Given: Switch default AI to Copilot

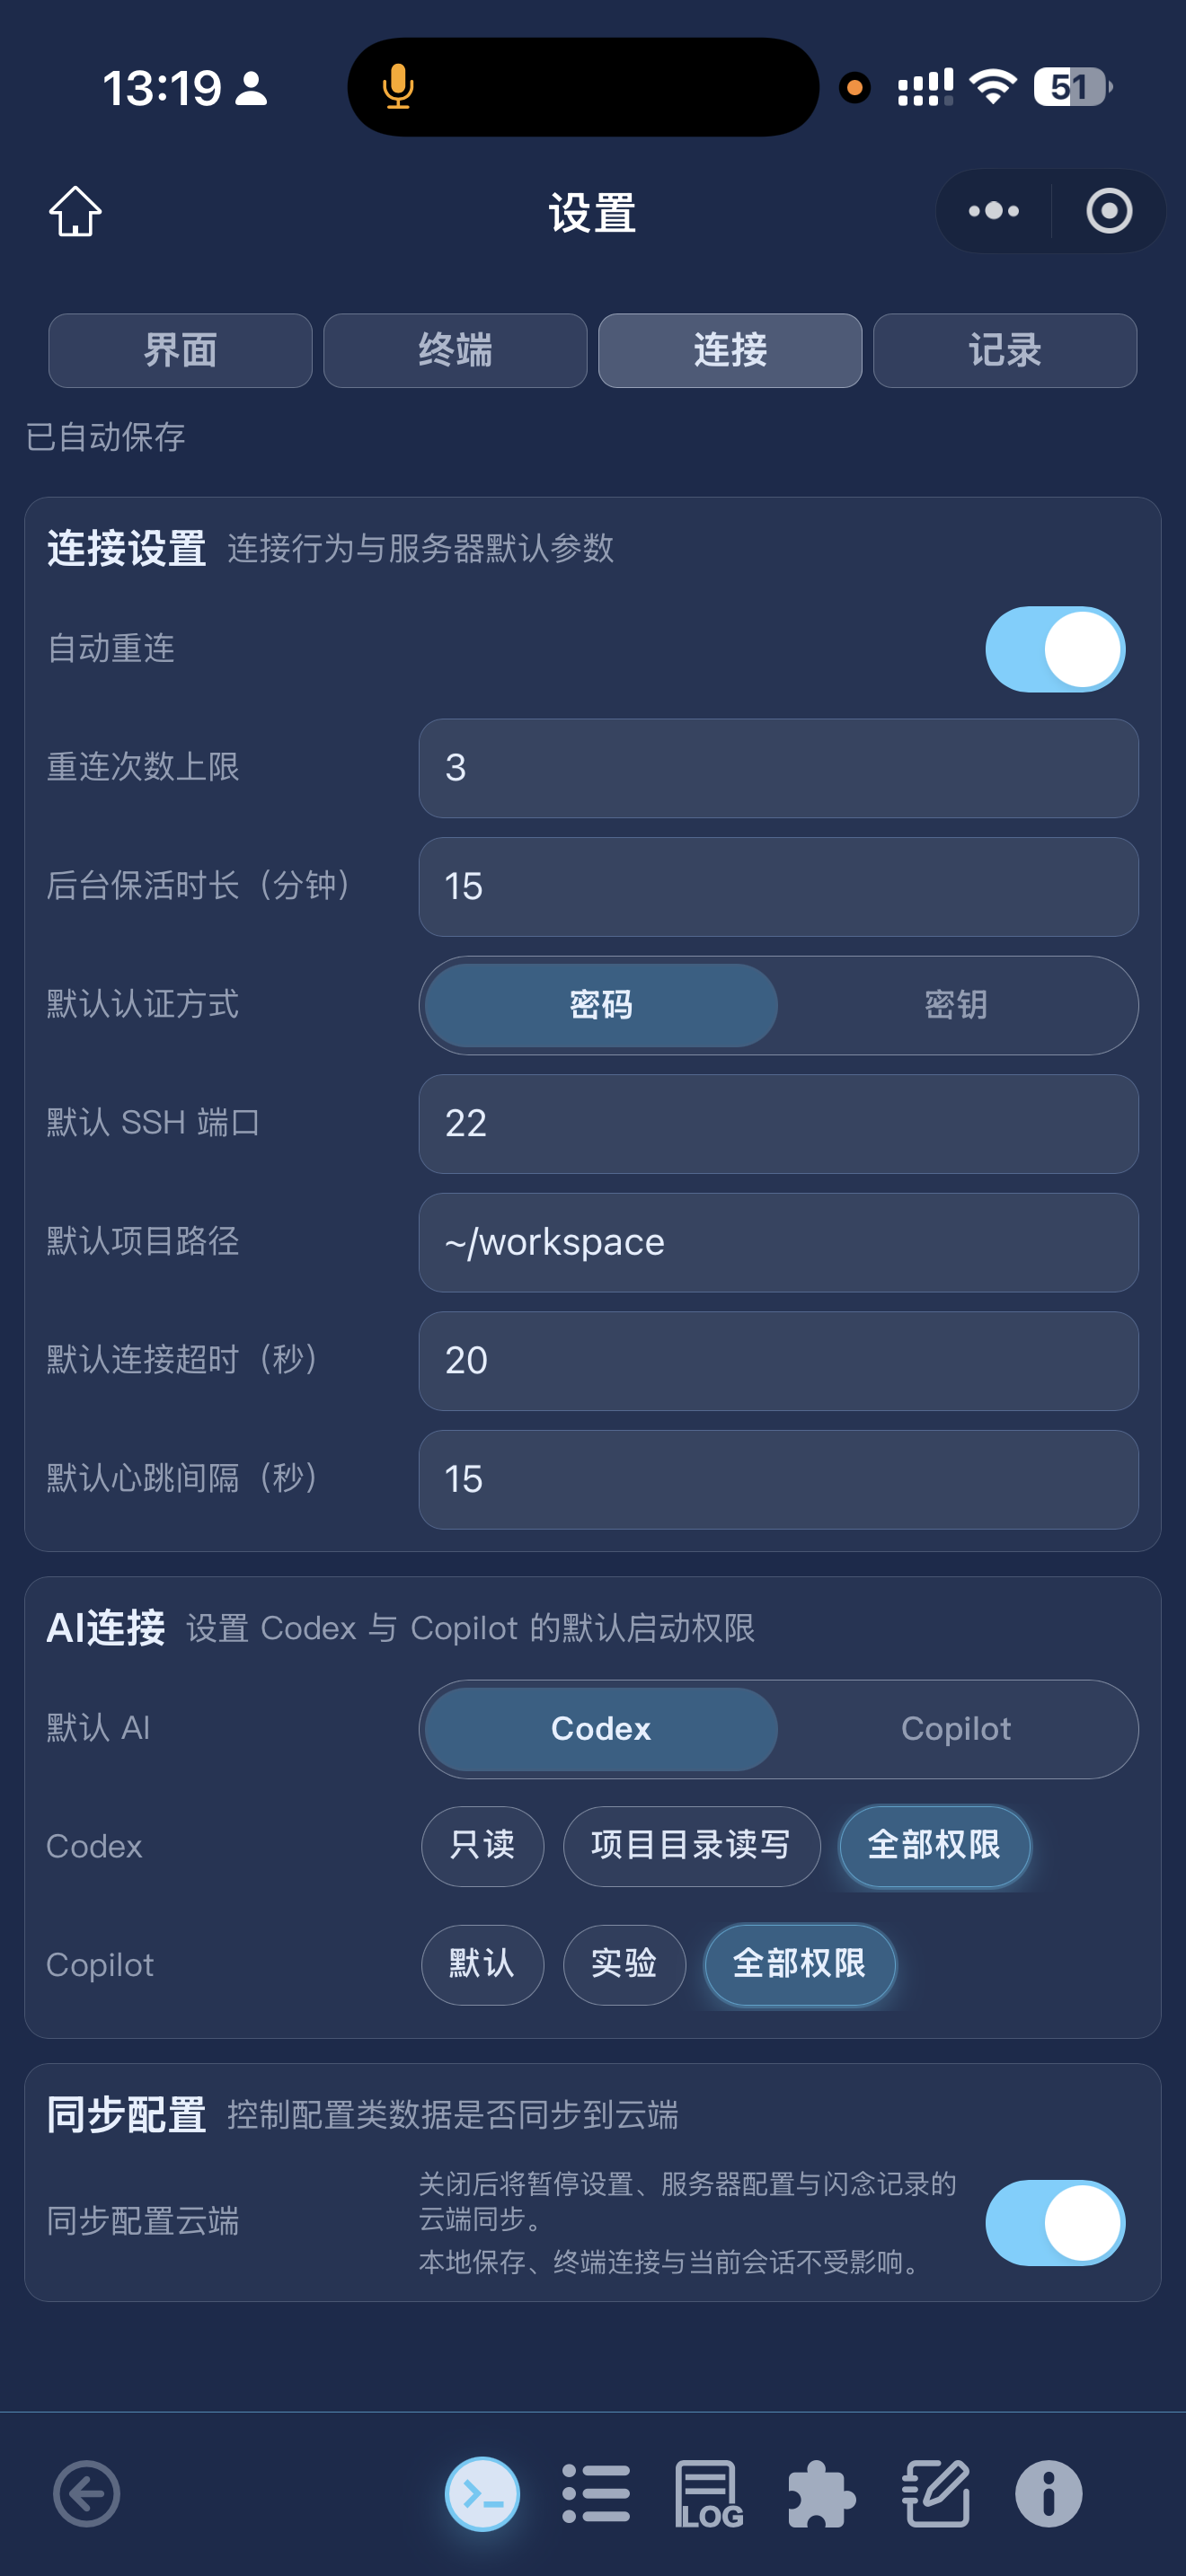Looking at the screenshot, I should click(956, 1728).
